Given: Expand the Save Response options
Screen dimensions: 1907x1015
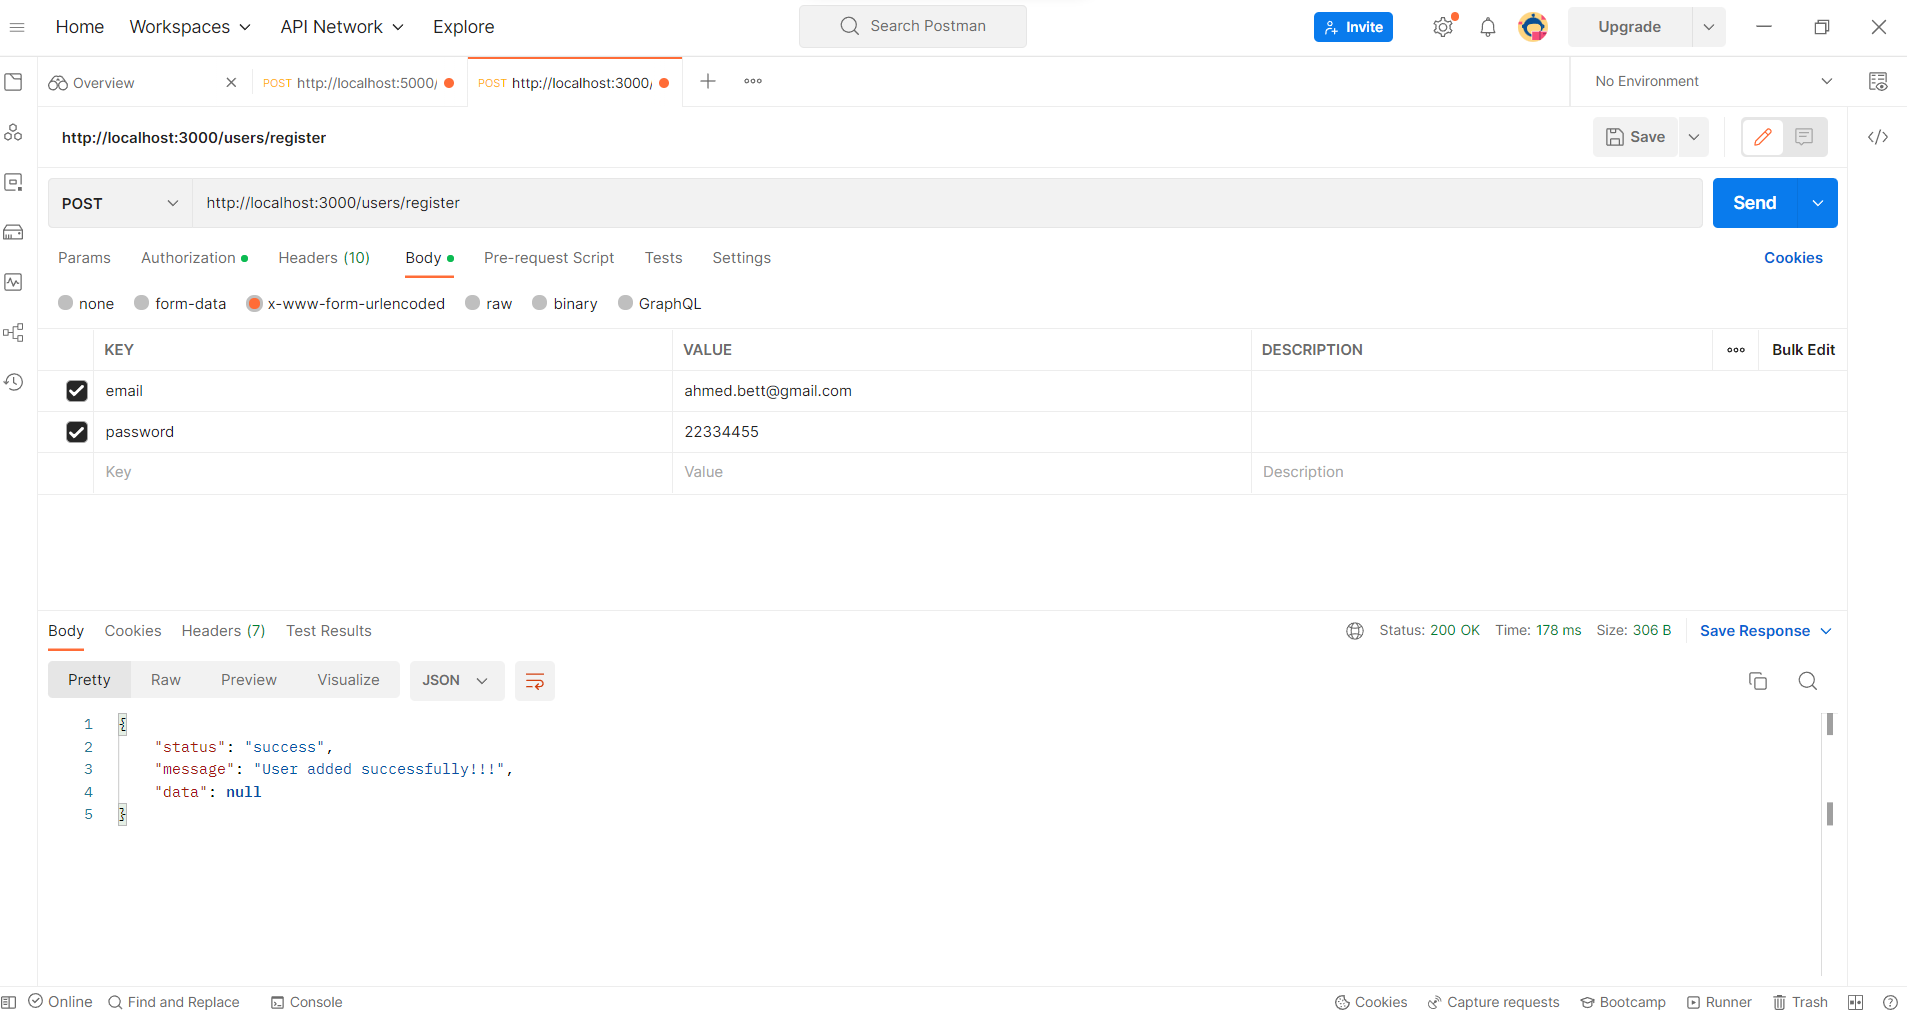Looking at the screenshot, I should coord(1826,630).
